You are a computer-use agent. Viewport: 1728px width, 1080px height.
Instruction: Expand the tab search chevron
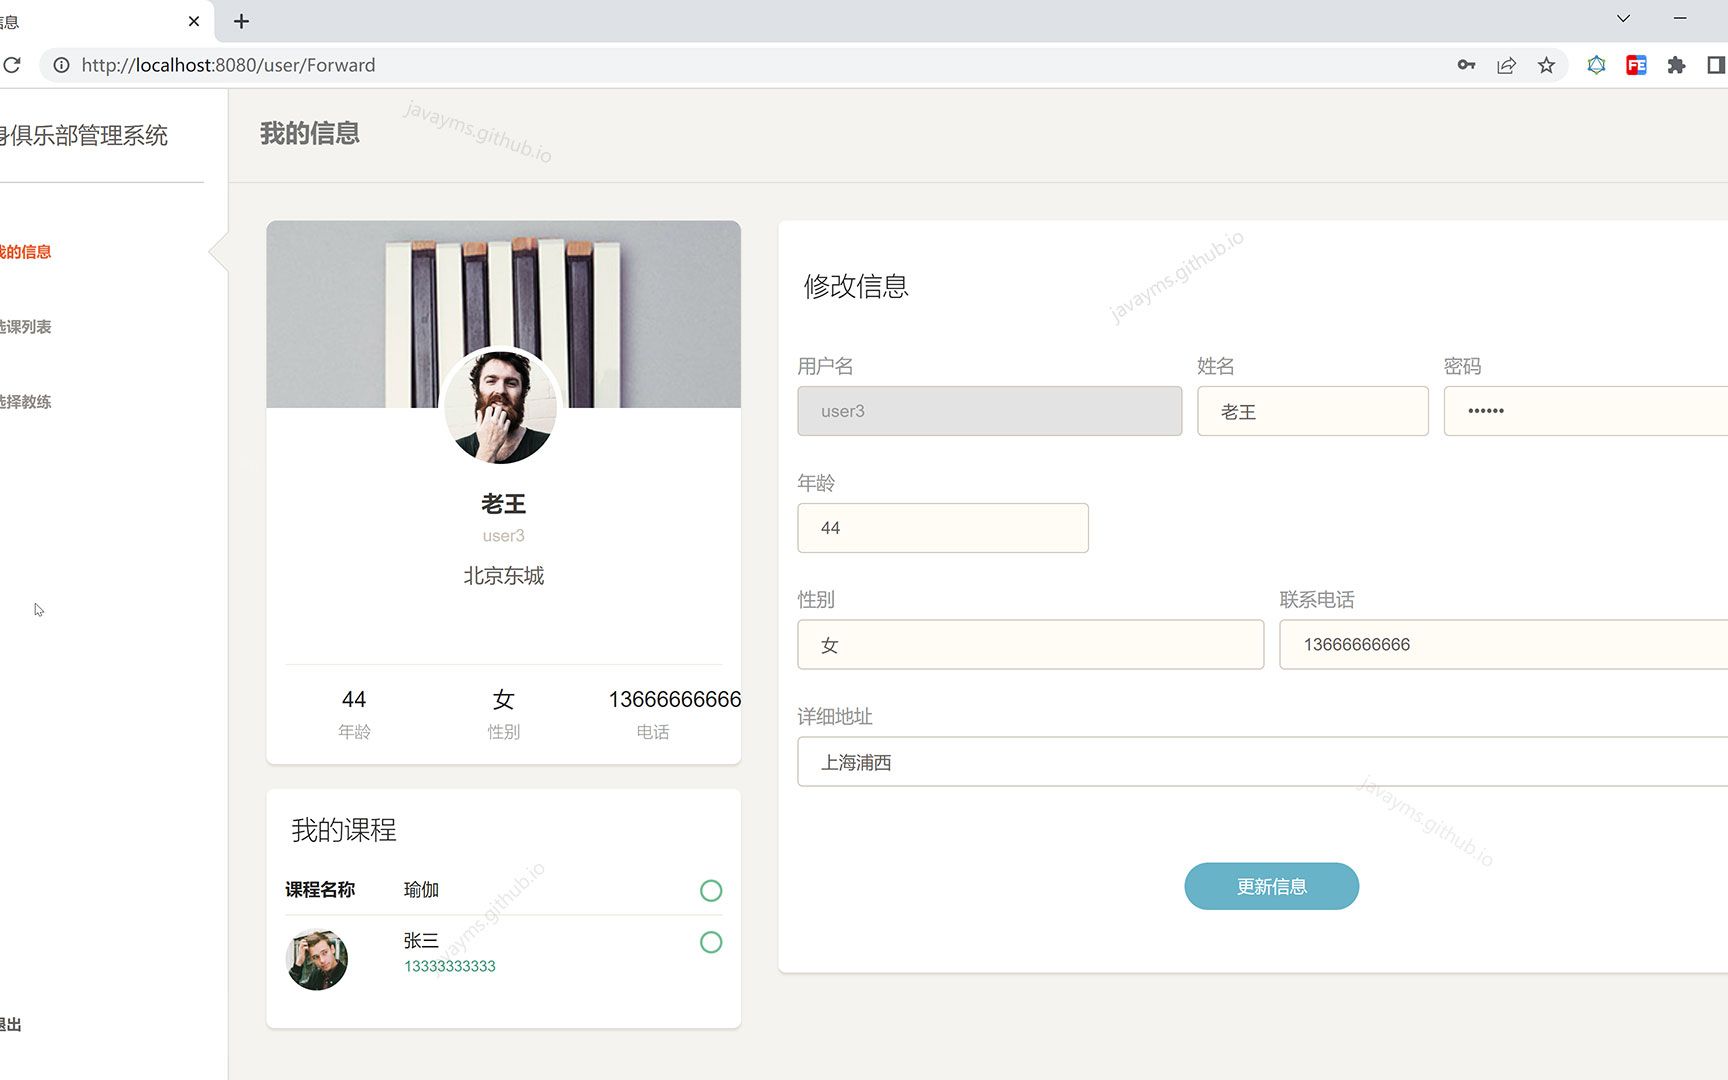(1623, 18)
